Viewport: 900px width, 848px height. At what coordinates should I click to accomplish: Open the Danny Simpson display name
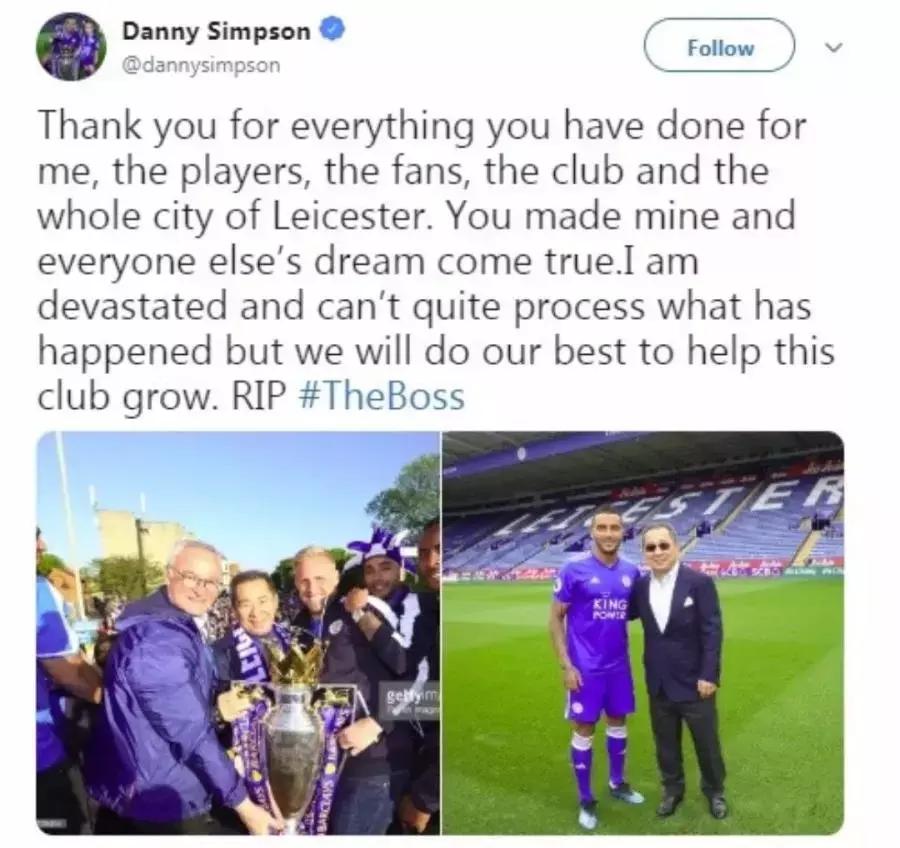[216, 31]
